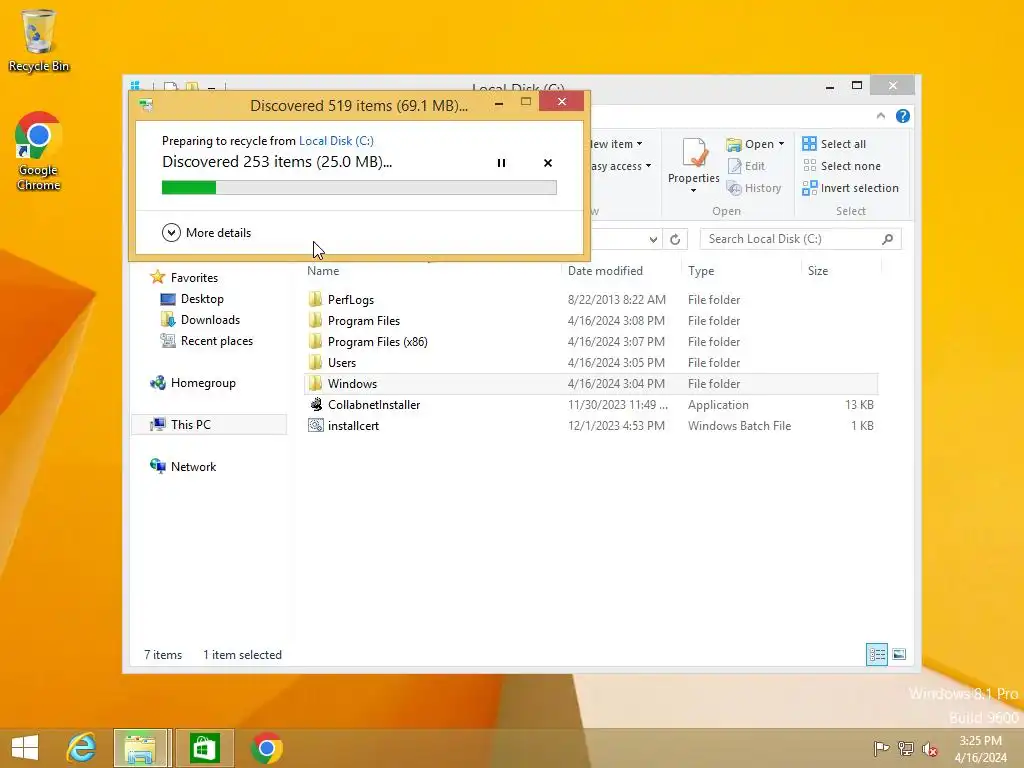Open Explorer Help question mark icon

pyautogui.click(x=903, y=116)
